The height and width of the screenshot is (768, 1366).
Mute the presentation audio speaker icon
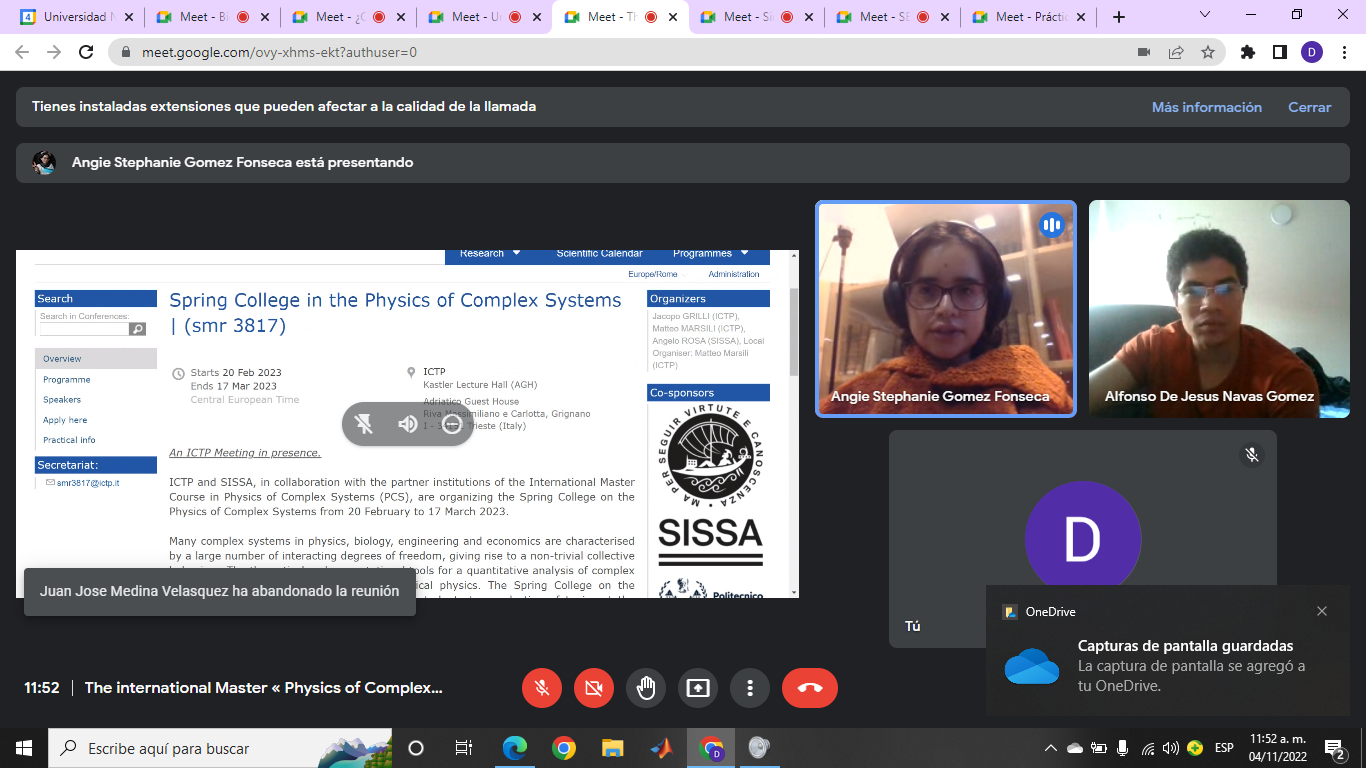point(408,424)
